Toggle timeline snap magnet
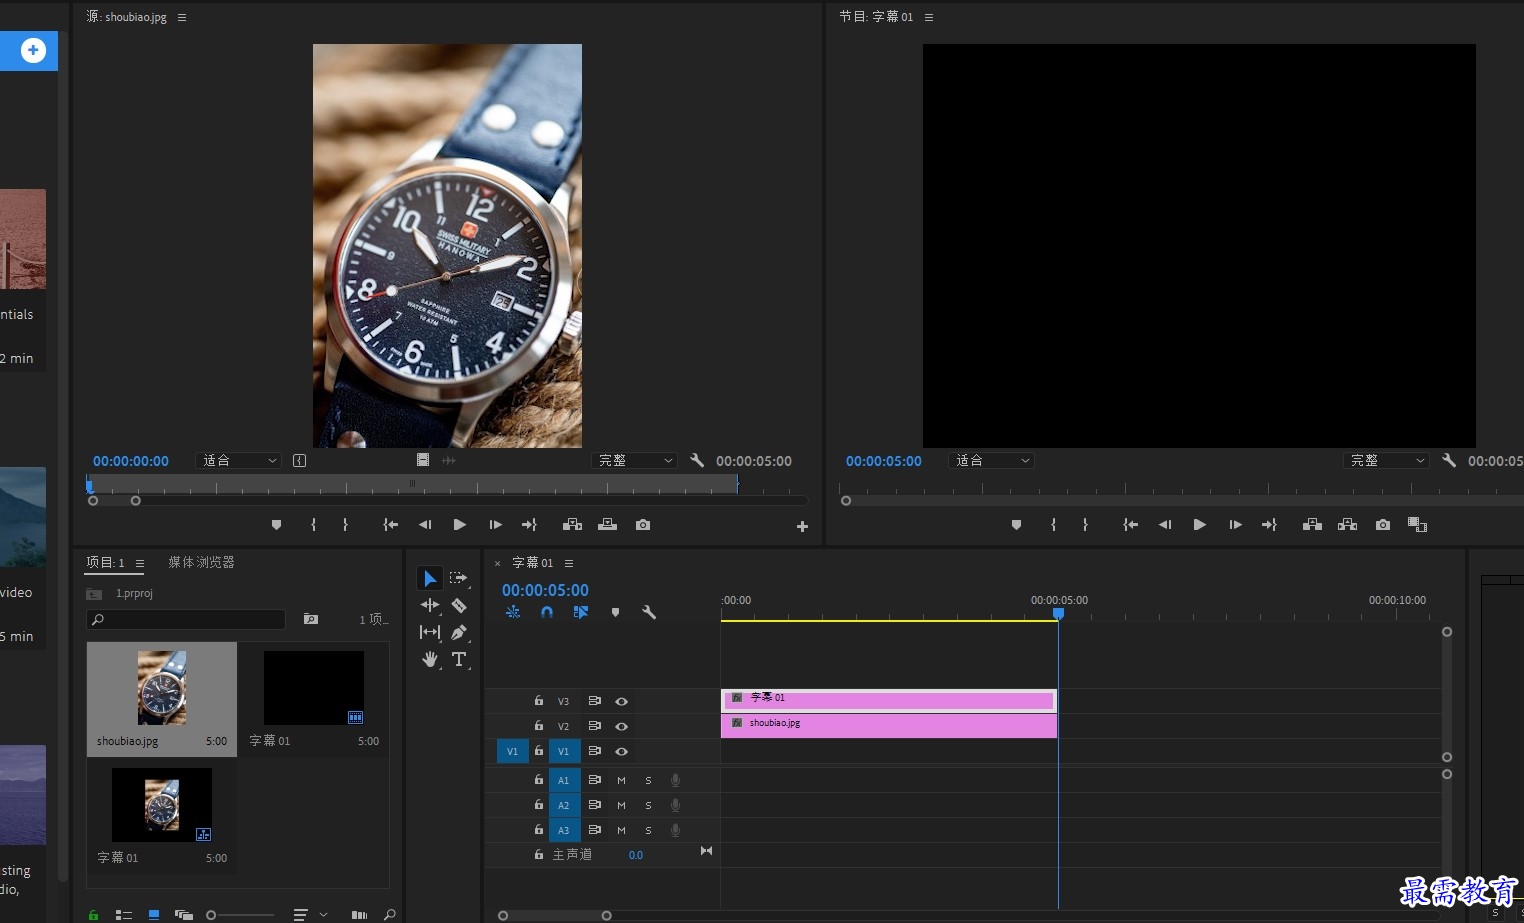 click(547, 612)
